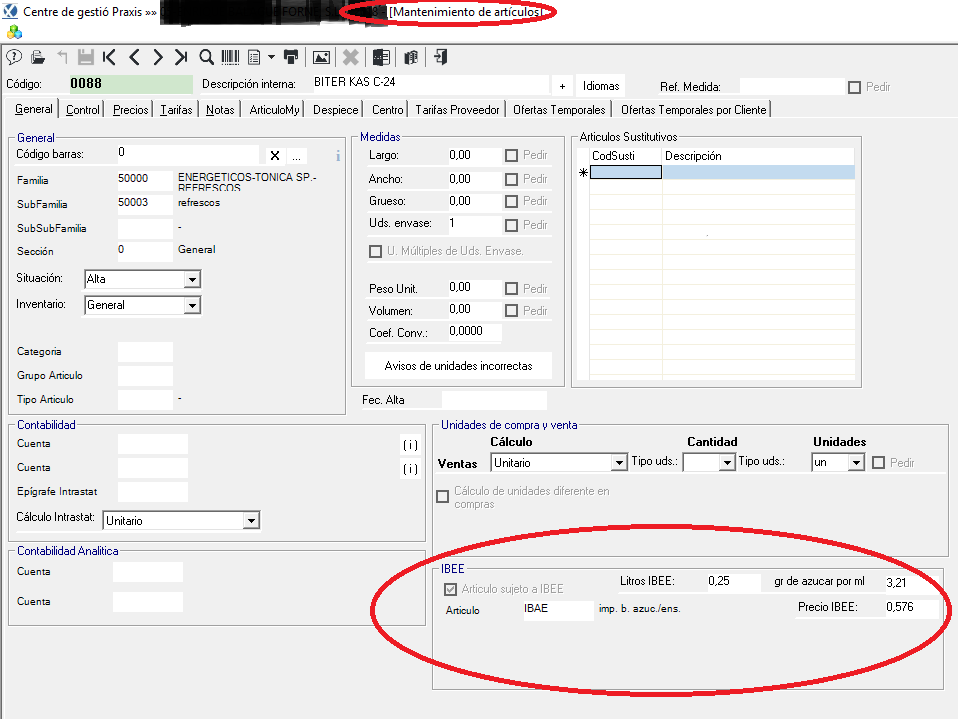Click the list report toolbar icon

point(254,57)
